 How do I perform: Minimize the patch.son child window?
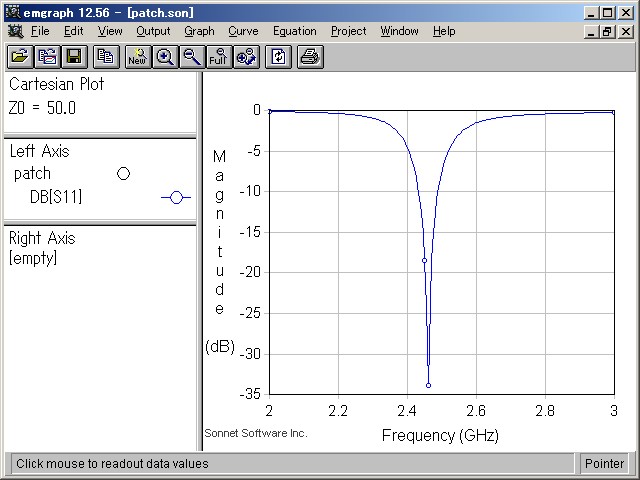[x=591, y=31]
